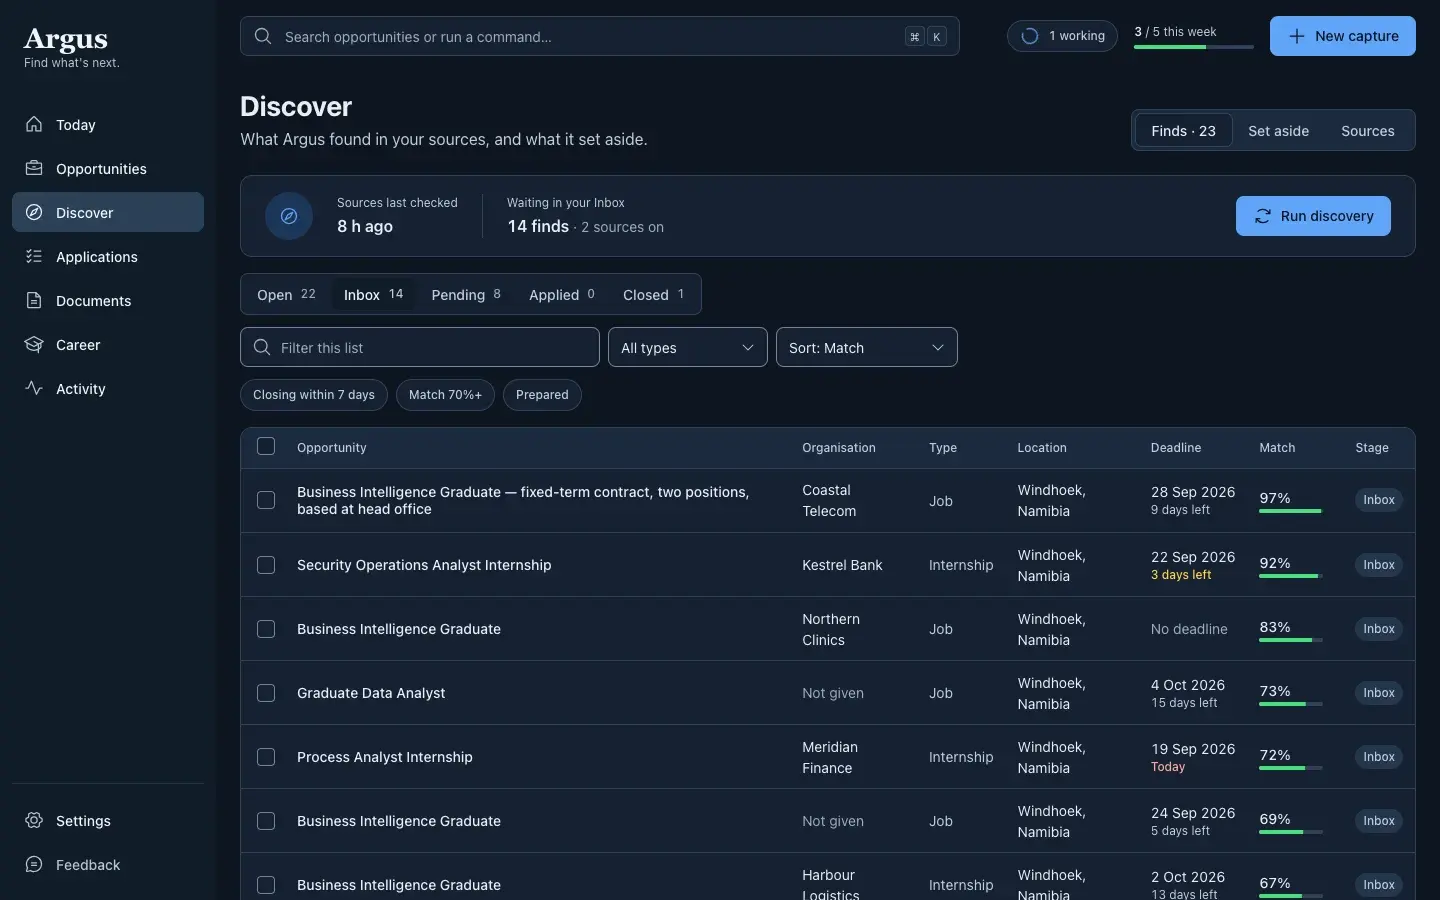The image size is (1440, 900).
Task: Click the refresh icon on Run discovery
Action: 1263,216
